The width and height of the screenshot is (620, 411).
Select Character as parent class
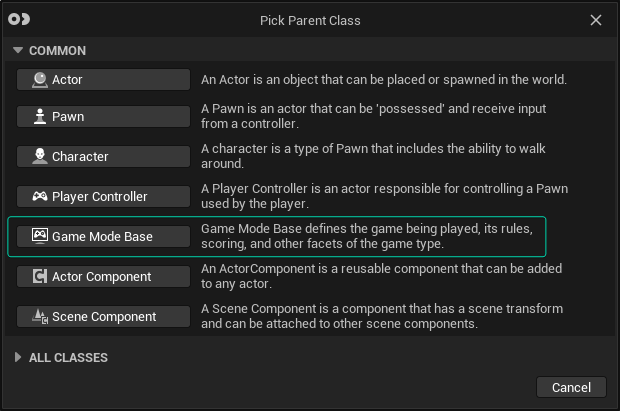pos(103,156)
